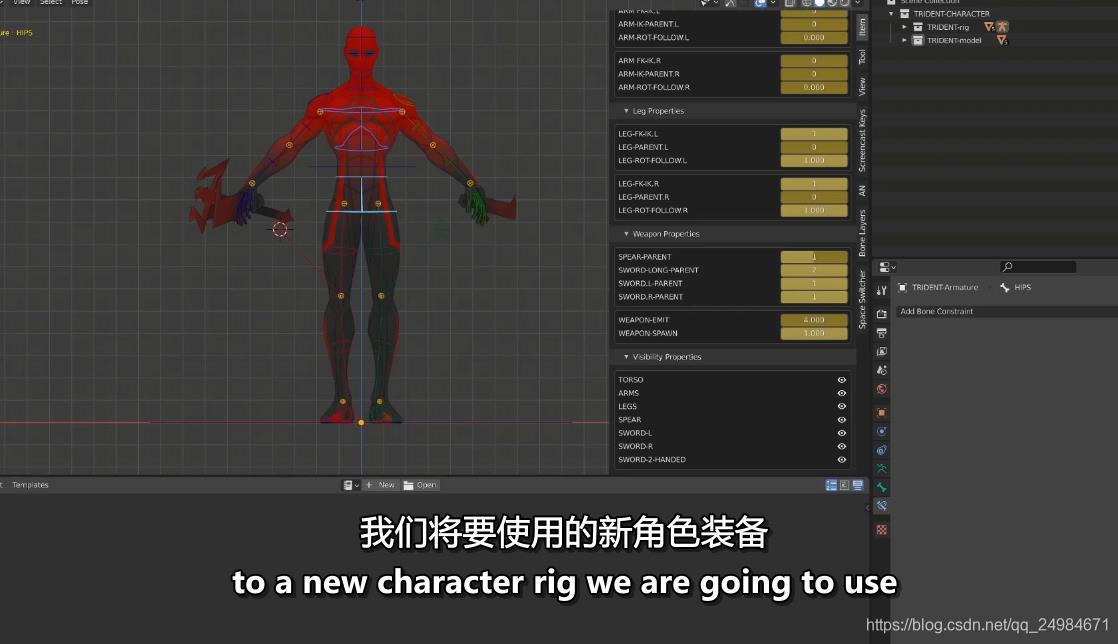Collapse the Weapon Properties panel
Viewport: 1118px width, 644px height.
tap(626, 234)
